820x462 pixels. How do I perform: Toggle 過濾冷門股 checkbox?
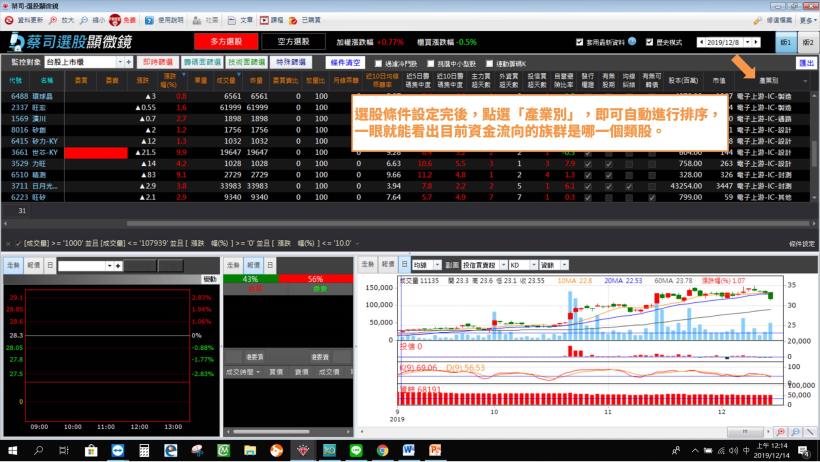(378, 63)
